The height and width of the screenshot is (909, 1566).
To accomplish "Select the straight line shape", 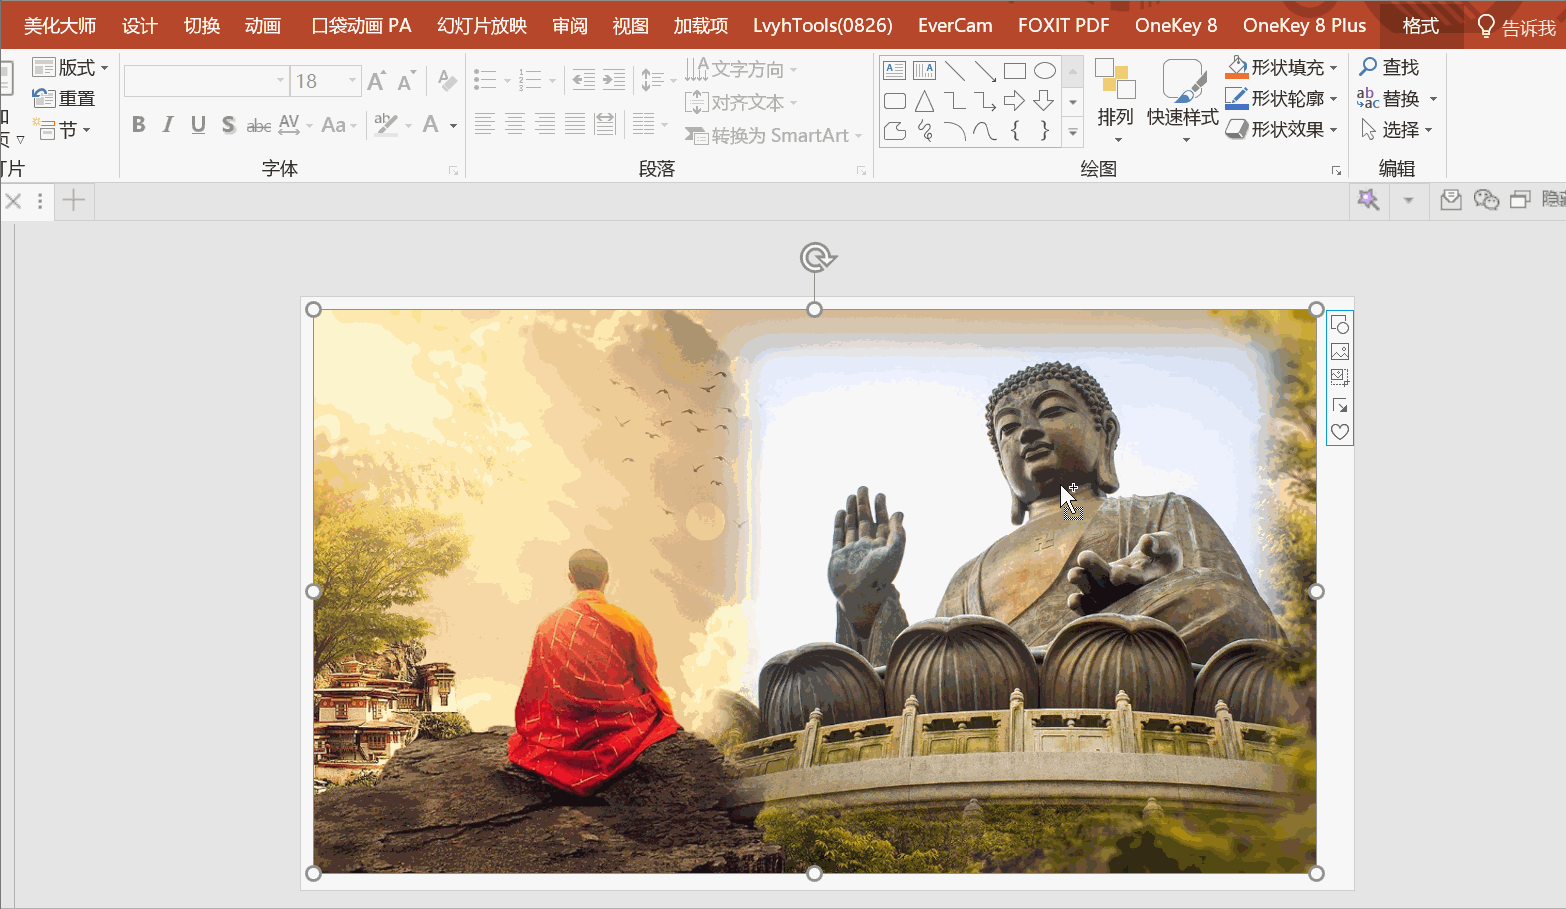I will (955, 71).
